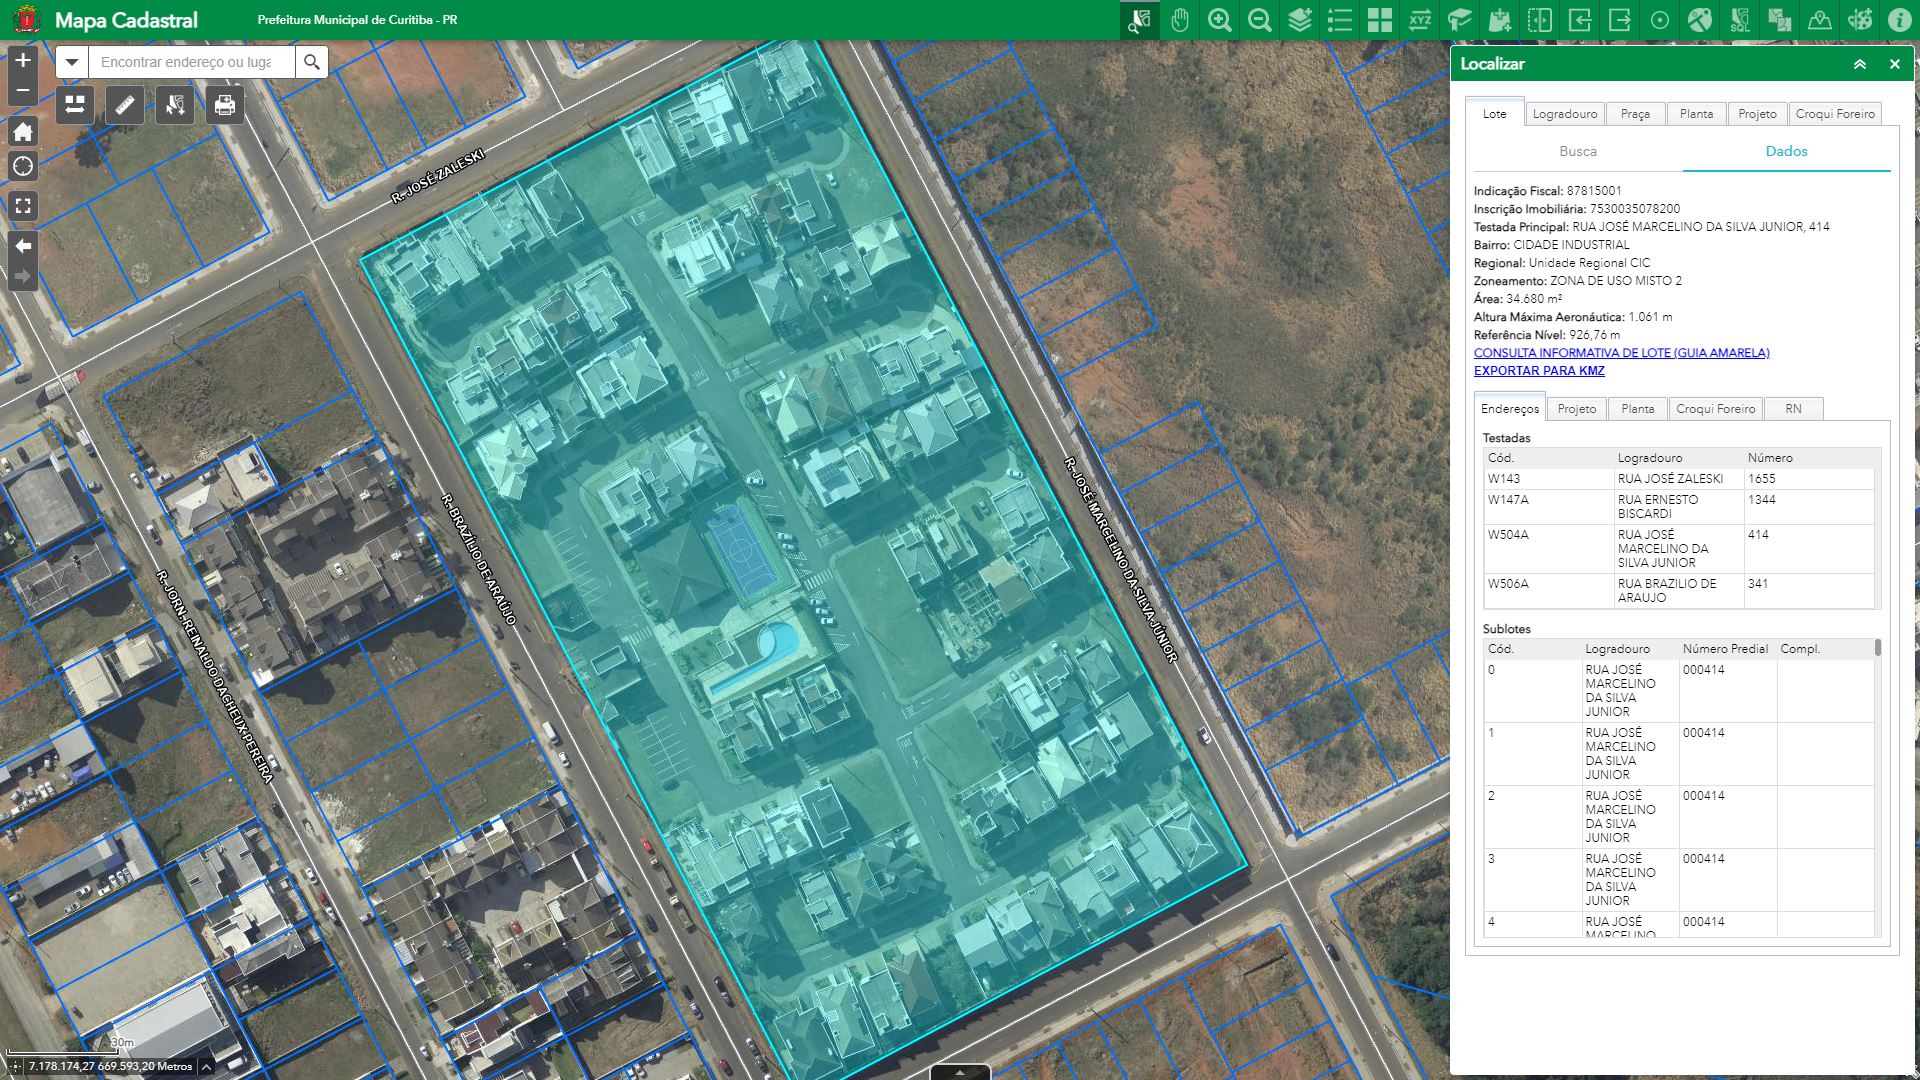The width and height of the screenshot is (1920, 1080).
Task: Click the Exportar para KMZ link
Action: click(x=1539, y=371)
